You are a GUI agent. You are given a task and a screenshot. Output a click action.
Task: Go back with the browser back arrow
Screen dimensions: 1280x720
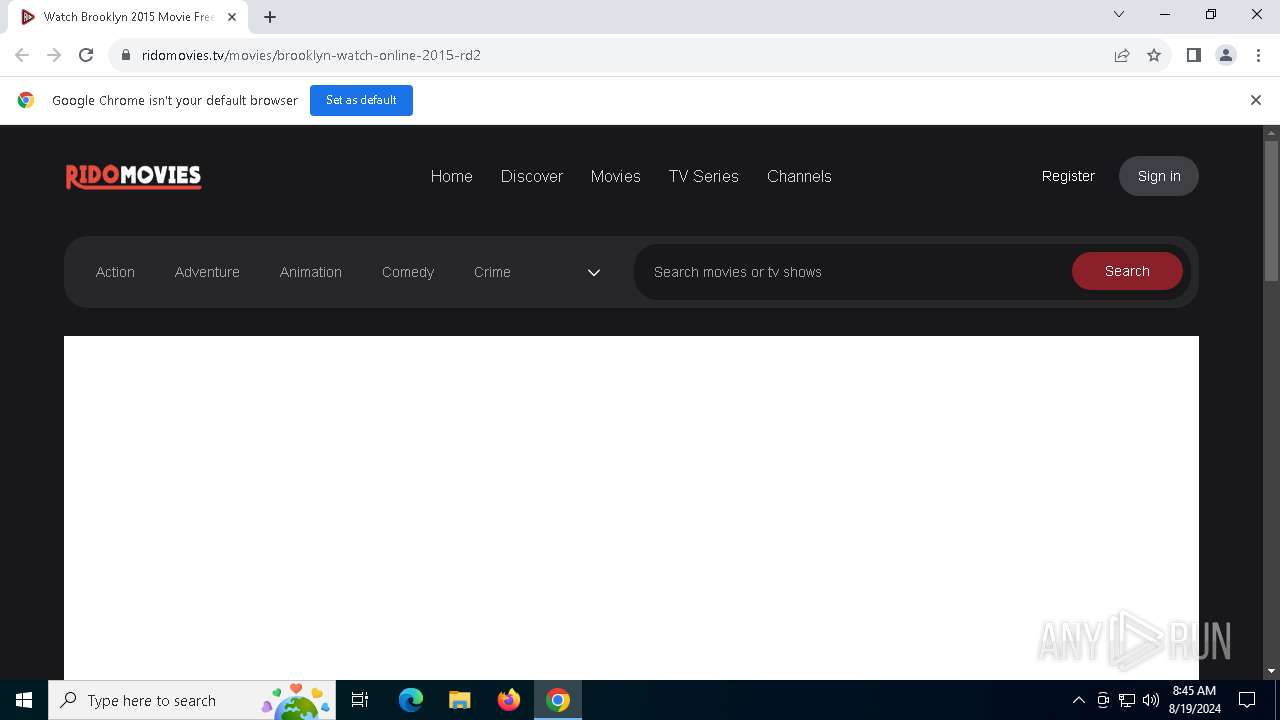(22, 55)
